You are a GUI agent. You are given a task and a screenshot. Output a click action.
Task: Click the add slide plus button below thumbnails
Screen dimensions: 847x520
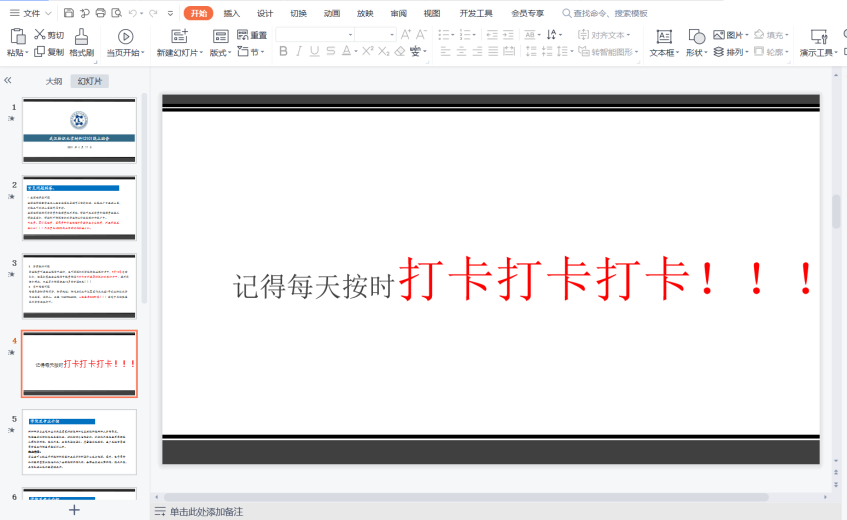point(74,509)
